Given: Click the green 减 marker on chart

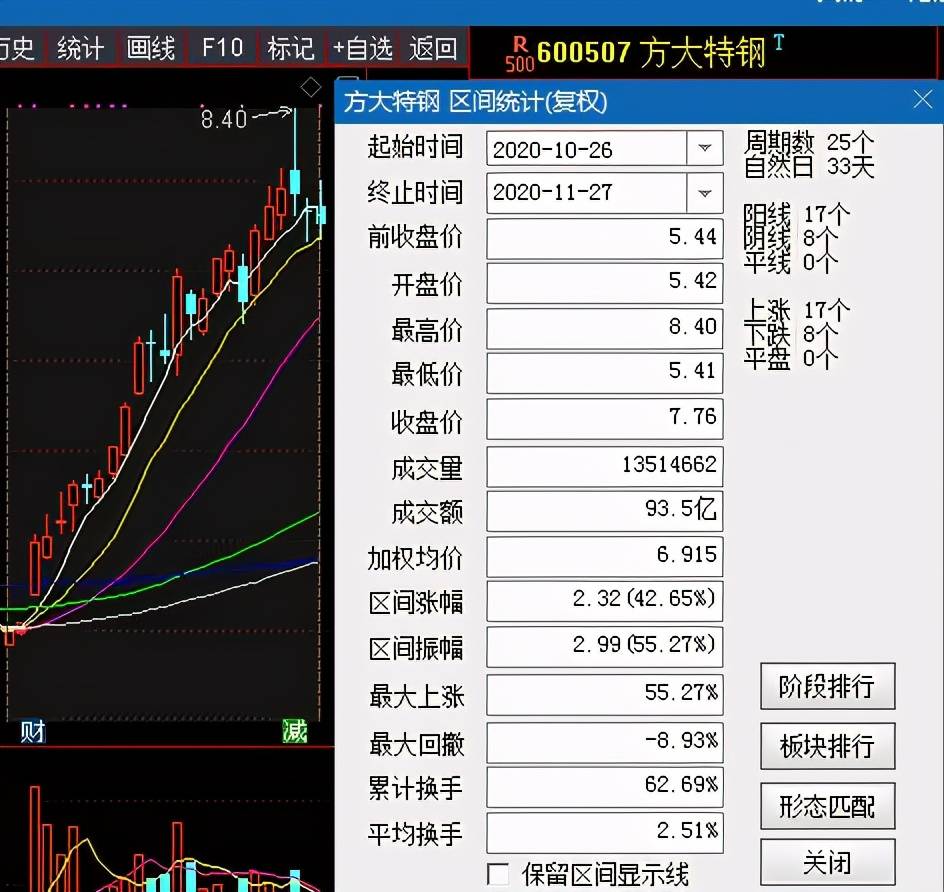Looking at the screenshot, I should tap(294, 732).
